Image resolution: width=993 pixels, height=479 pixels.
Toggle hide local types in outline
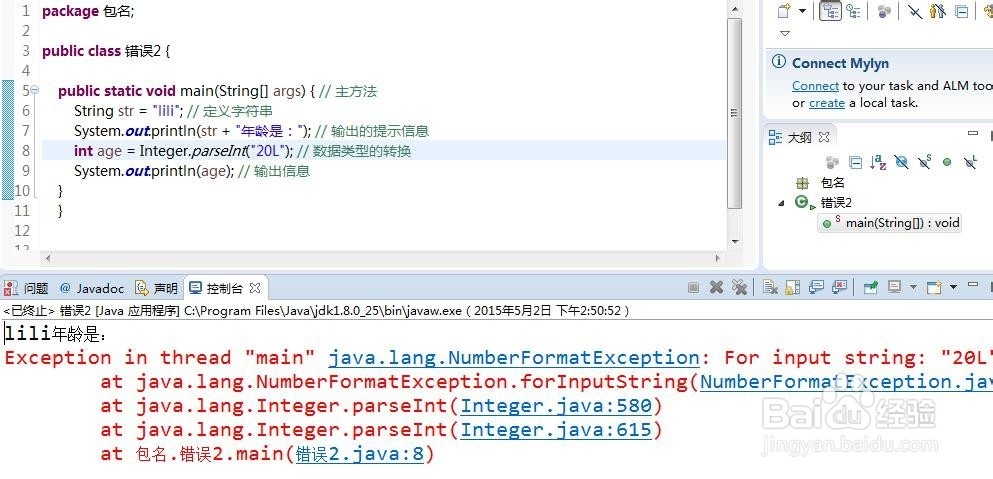tap(970, 163)
